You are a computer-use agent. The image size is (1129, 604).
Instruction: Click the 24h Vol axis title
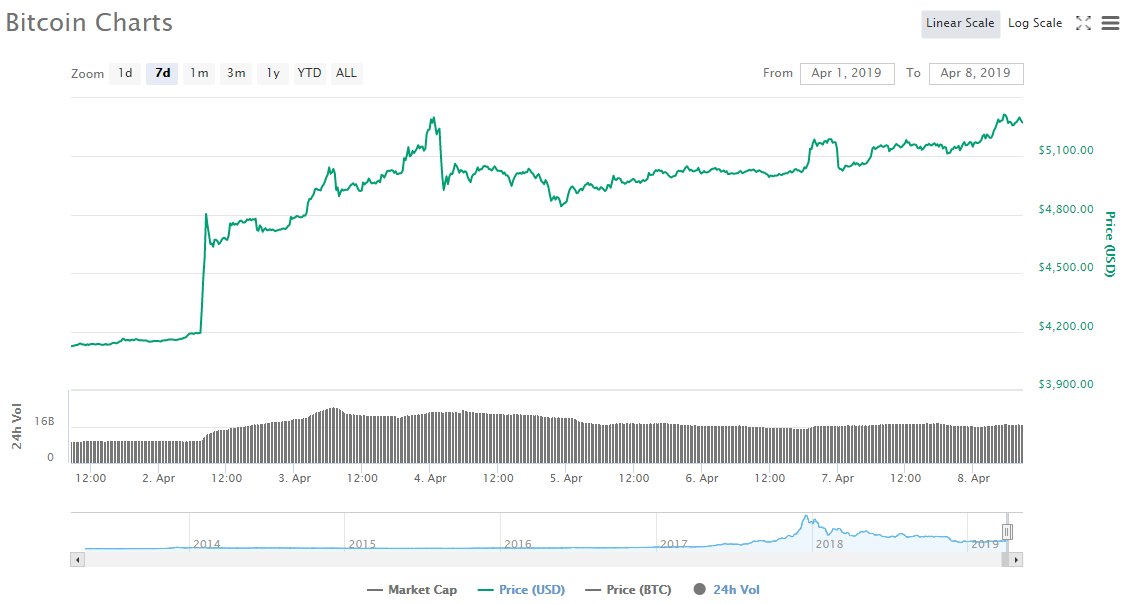[17, 426]
